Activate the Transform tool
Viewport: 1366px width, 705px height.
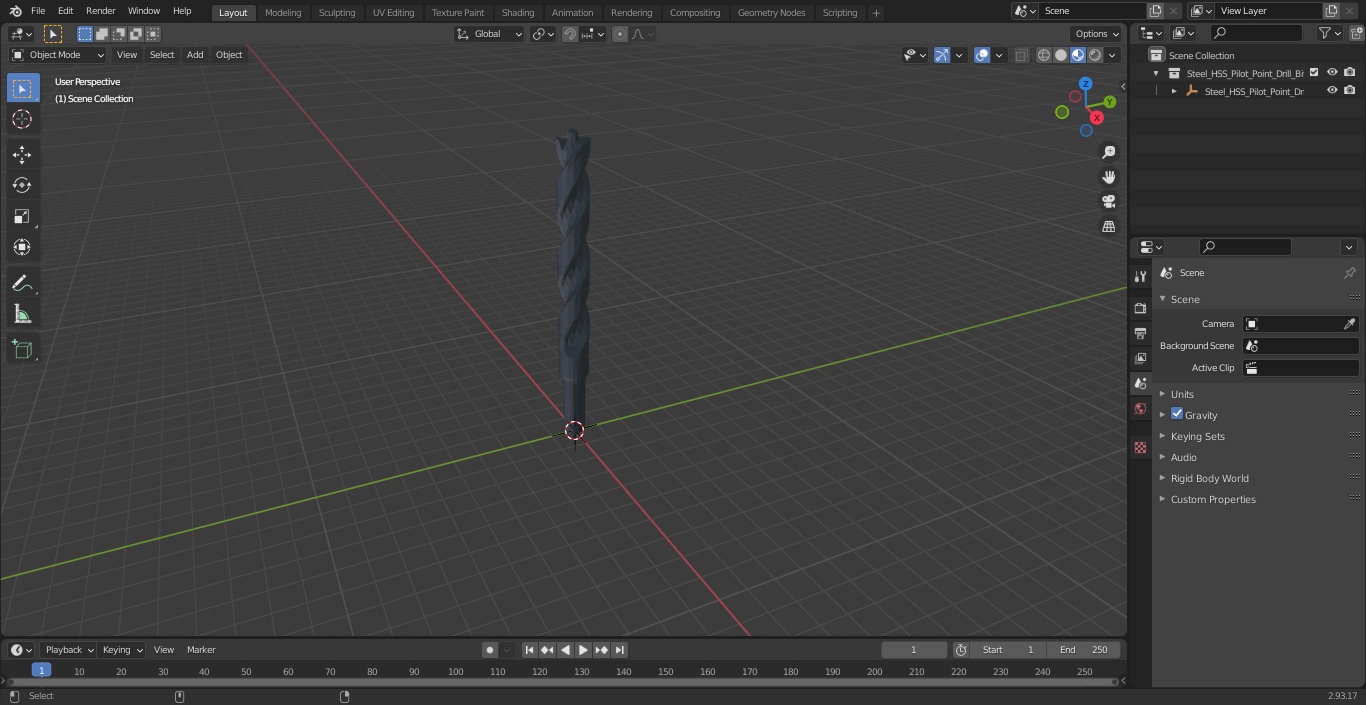point(22,247)
